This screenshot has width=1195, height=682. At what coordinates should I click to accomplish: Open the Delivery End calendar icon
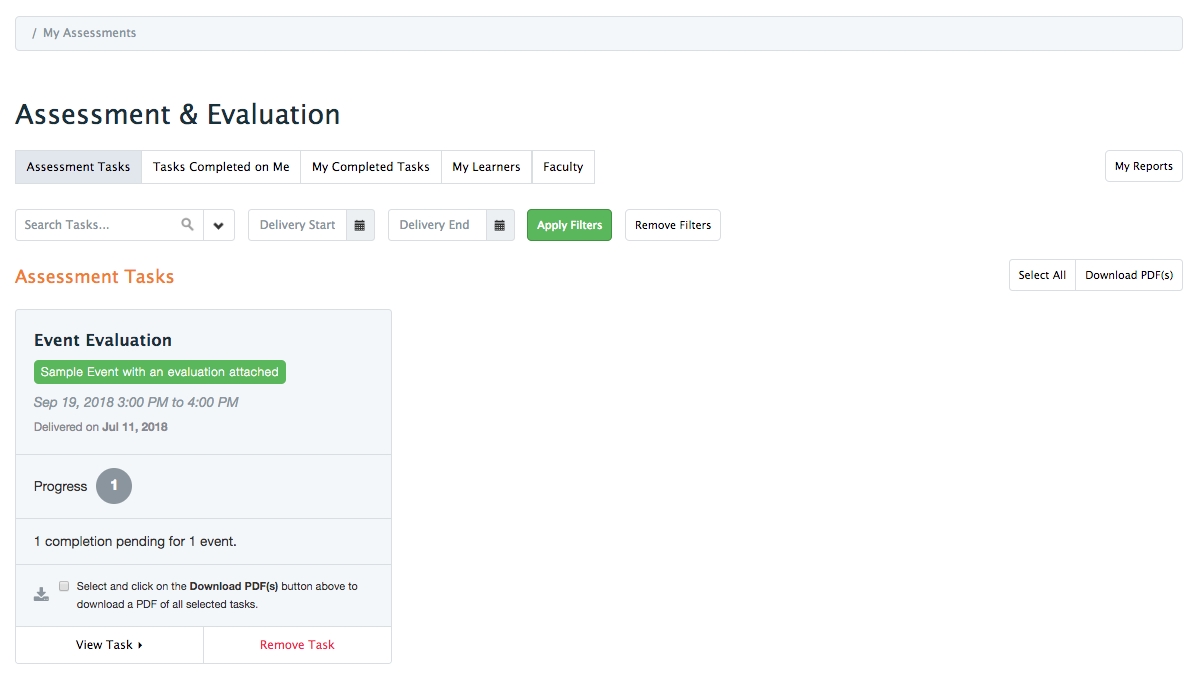pos(500,225)
